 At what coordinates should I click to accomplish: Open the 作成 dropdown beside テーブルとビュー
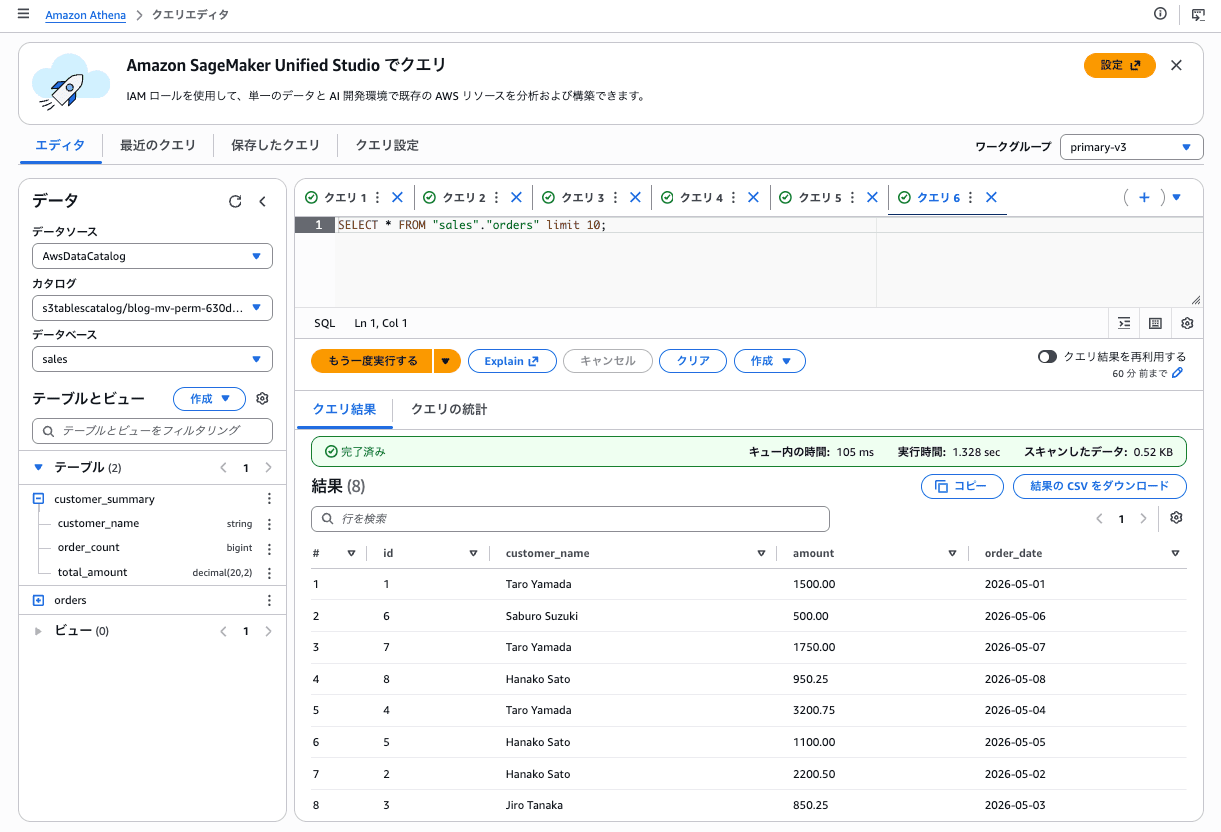point(209,399)
